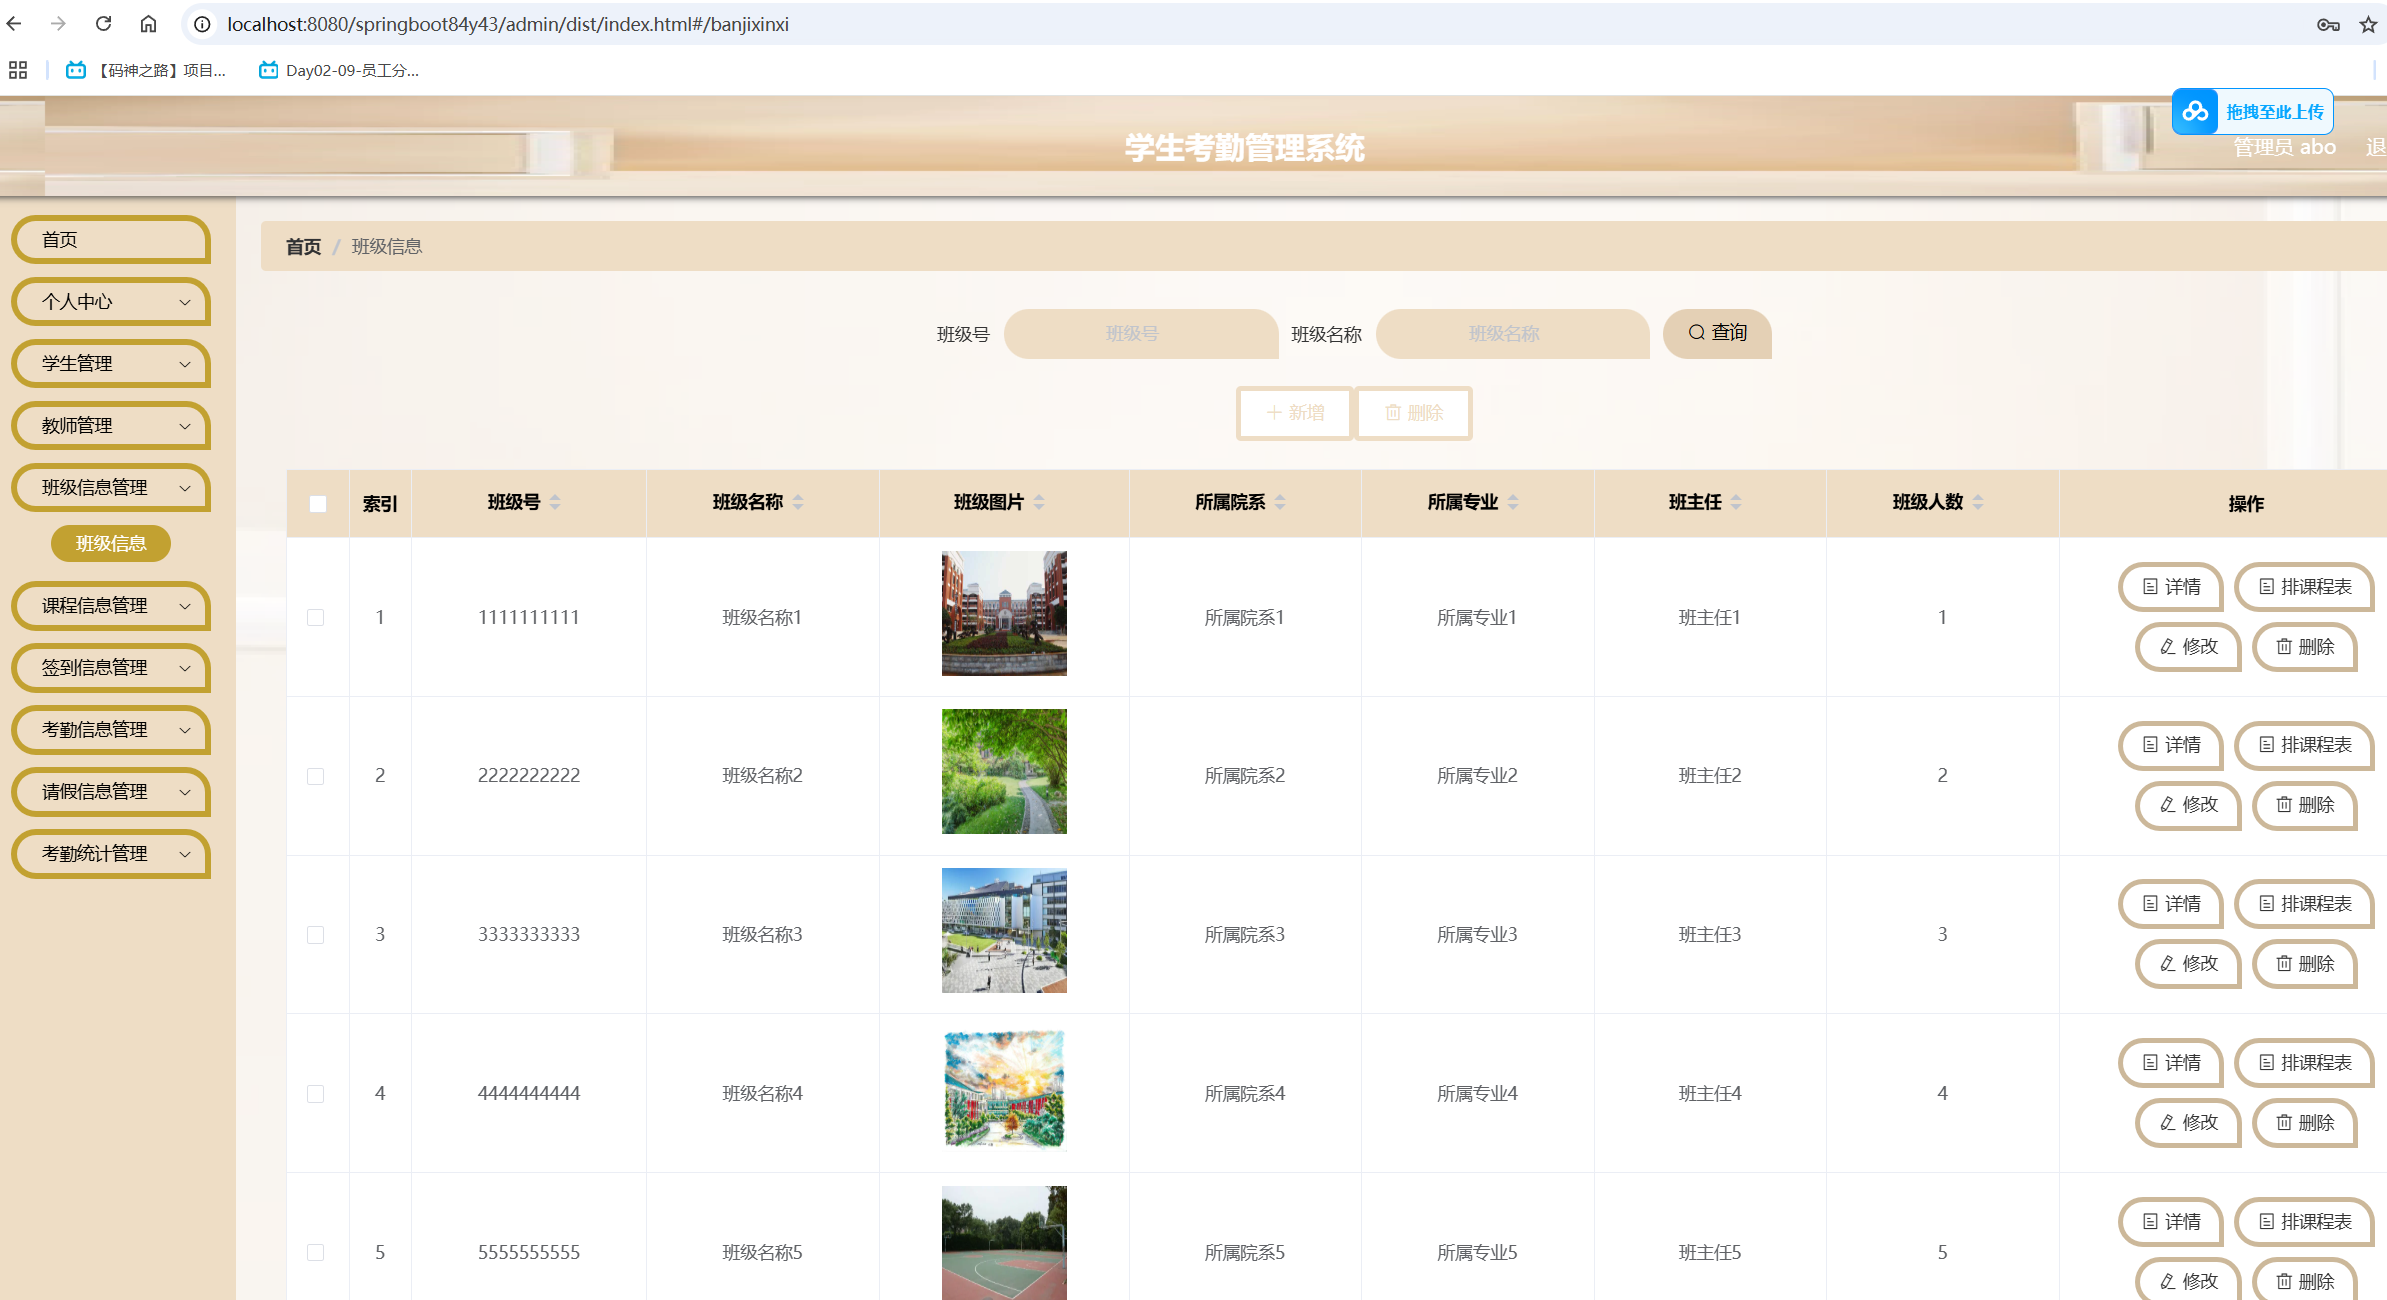Viewport: 2387px width, 1300px height.
Task: Click the browser reload icon
Action: pos(103,24)
